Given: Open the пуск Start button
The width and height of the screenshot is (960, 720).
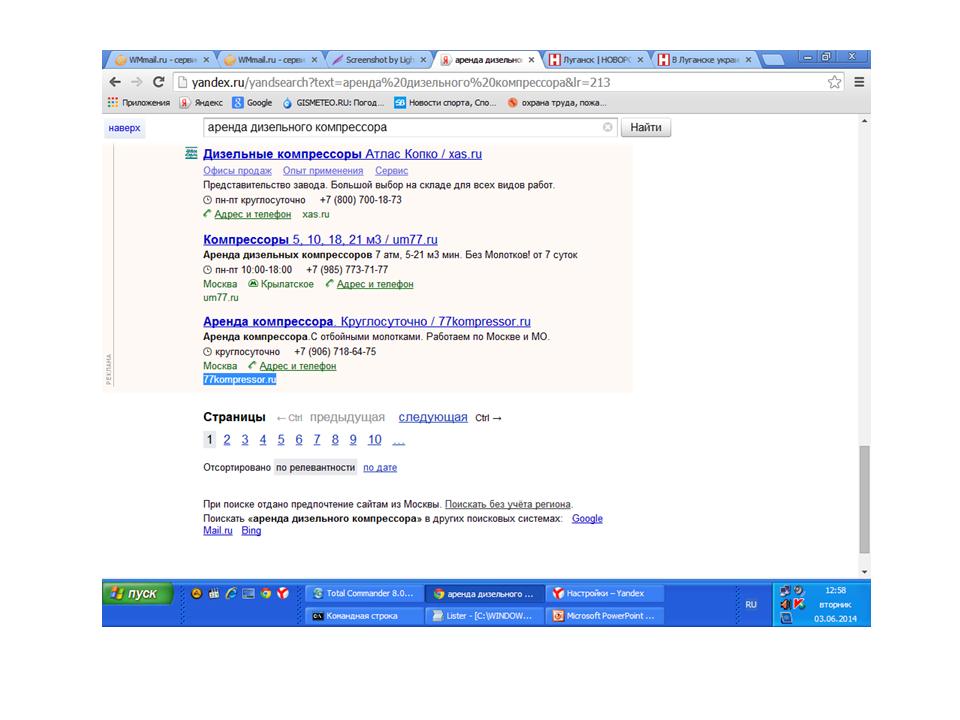Looking at the screenshot, I should [x=138, y=593].
